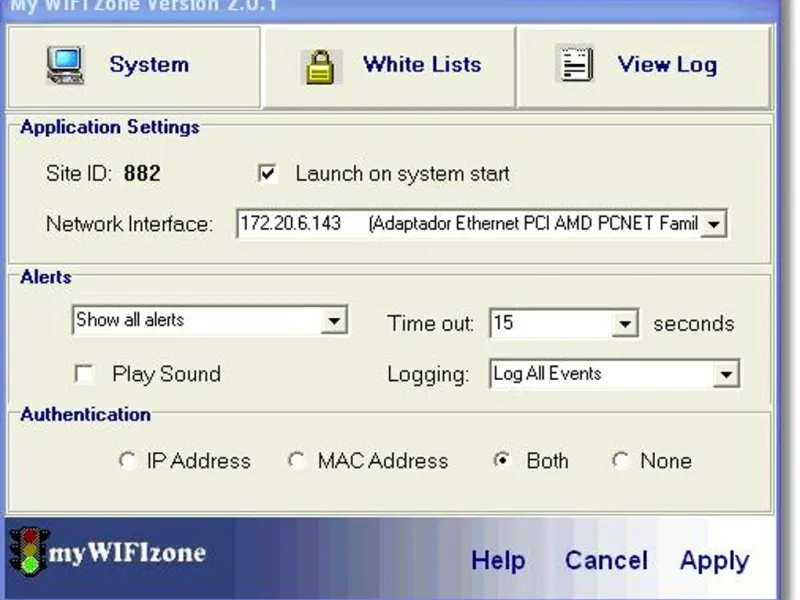Uncheck Launch on system start
The image size is (800, 600).
tap(267, 173)
